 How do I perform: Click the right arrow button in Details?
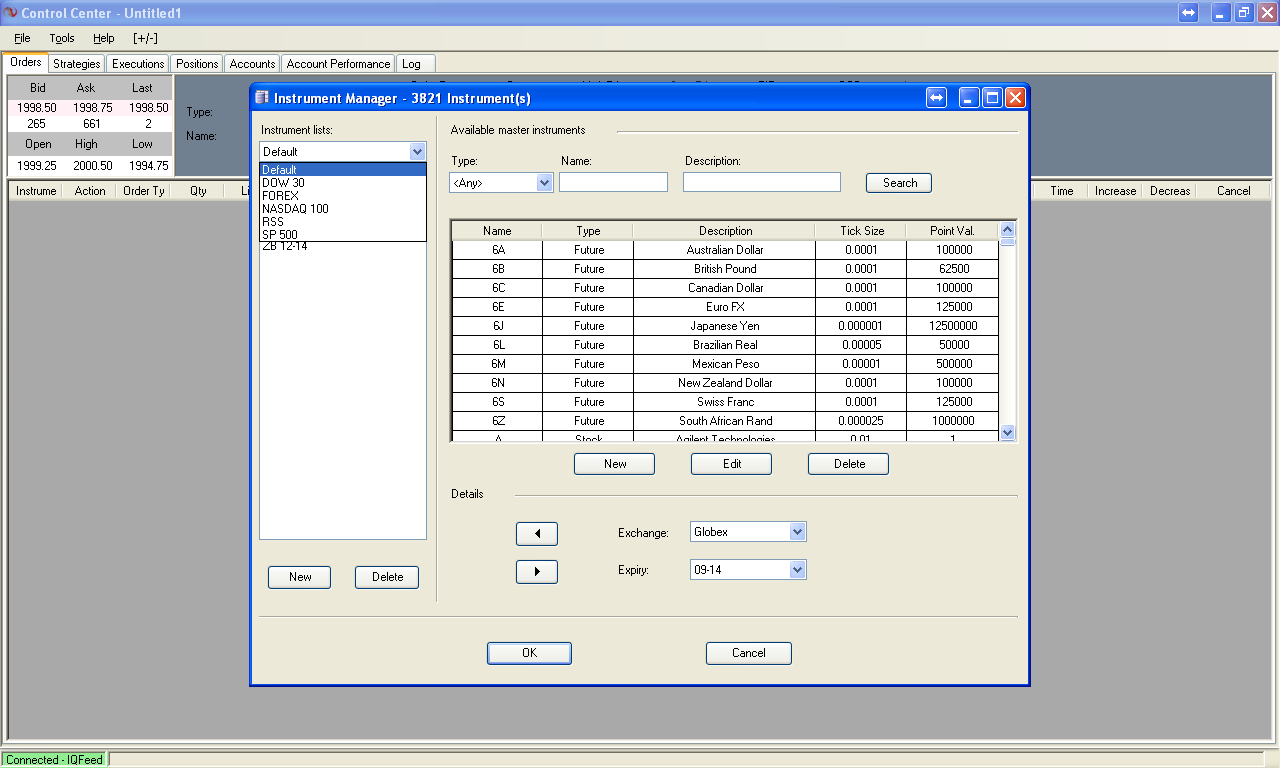pos(537,572)
